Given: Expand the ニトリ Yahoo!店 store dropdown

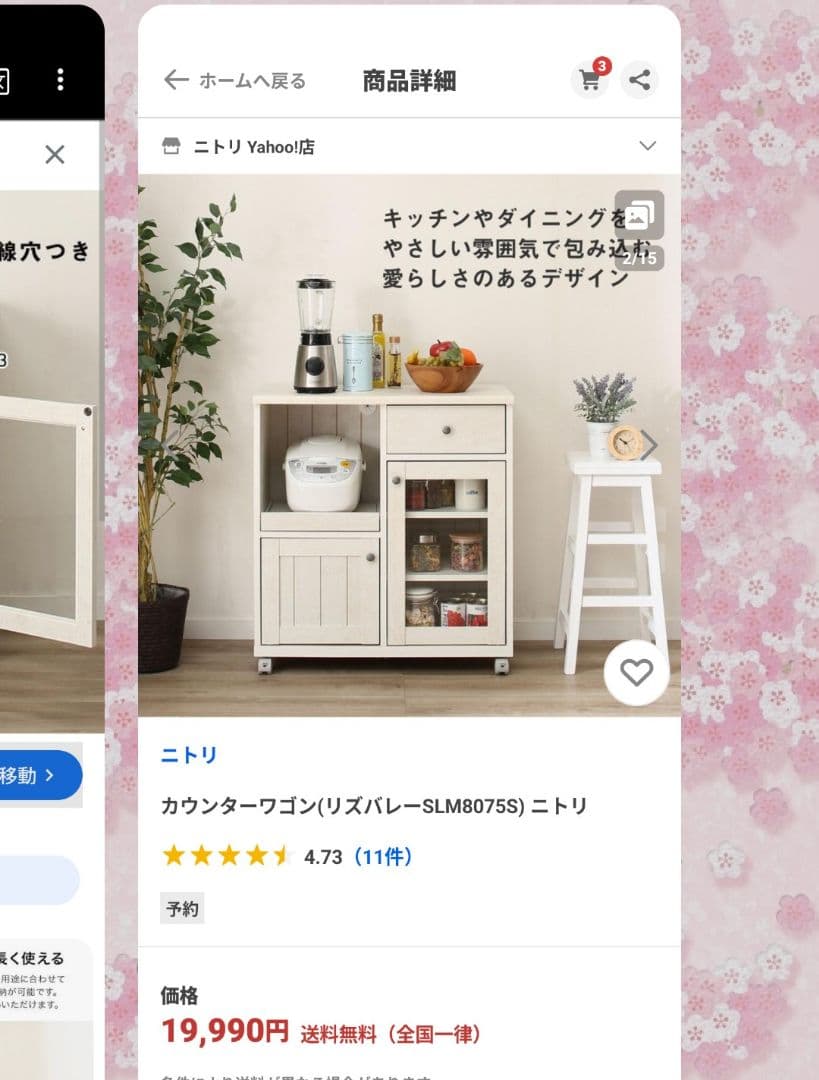Looking at the screenshot, I should (647, 146).
